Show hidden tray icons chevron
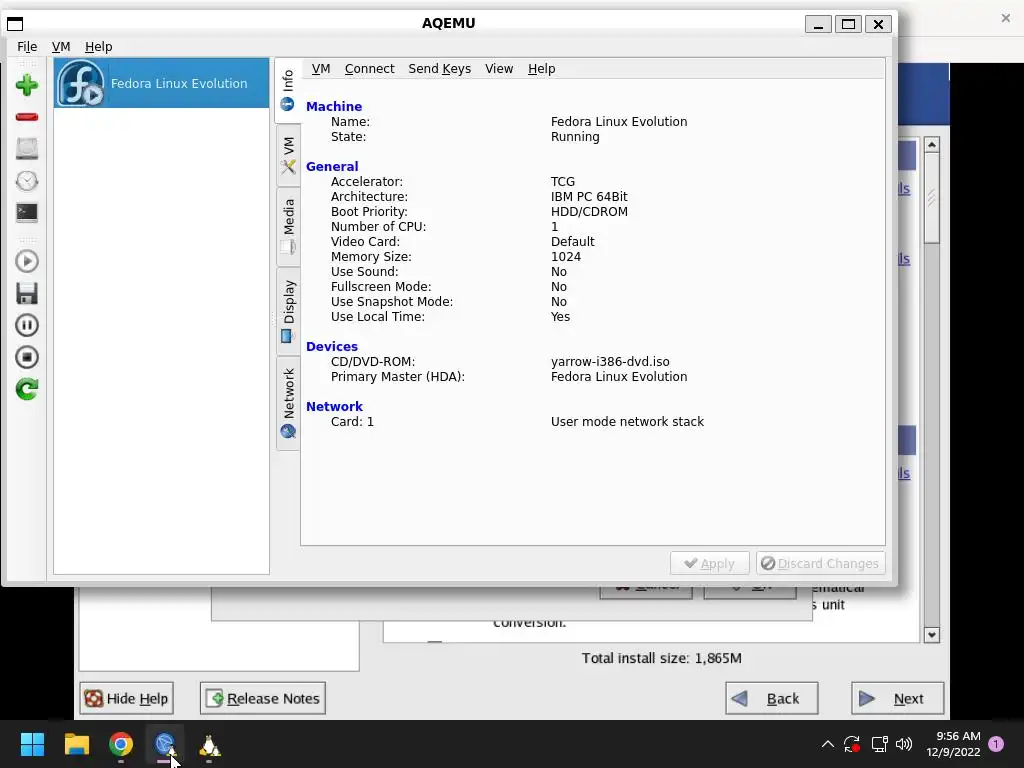 click(x=827, y=744)
